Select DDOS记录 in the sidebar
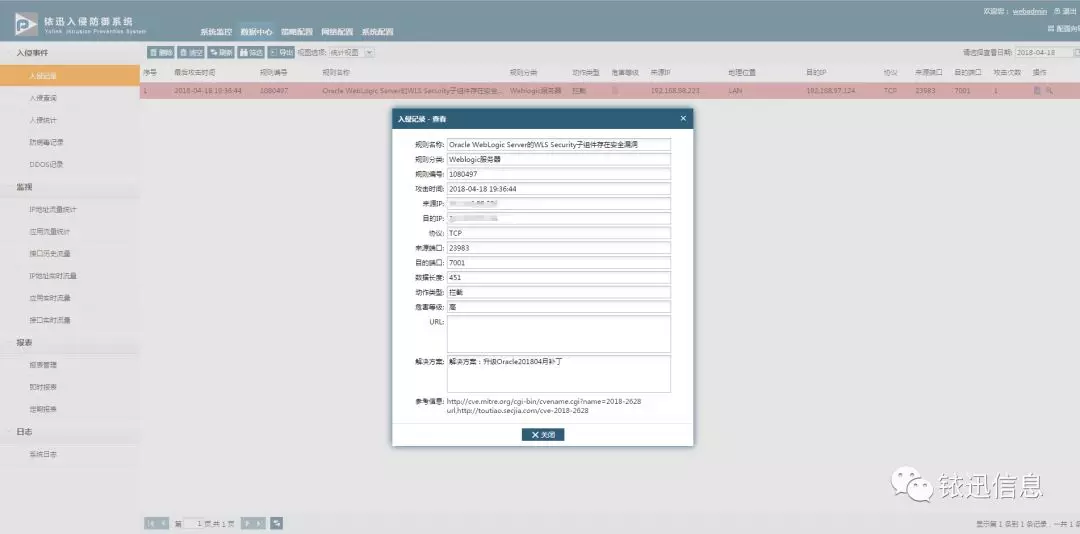 pos(70,164)
